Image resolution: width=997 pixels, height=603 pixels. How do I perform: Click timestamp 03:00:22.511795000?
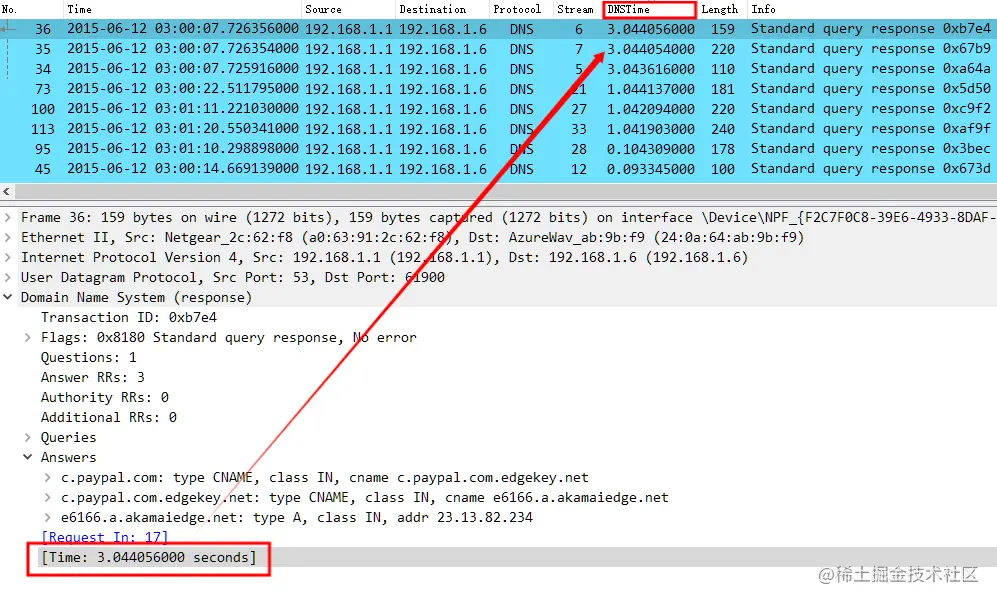[226, 89]
